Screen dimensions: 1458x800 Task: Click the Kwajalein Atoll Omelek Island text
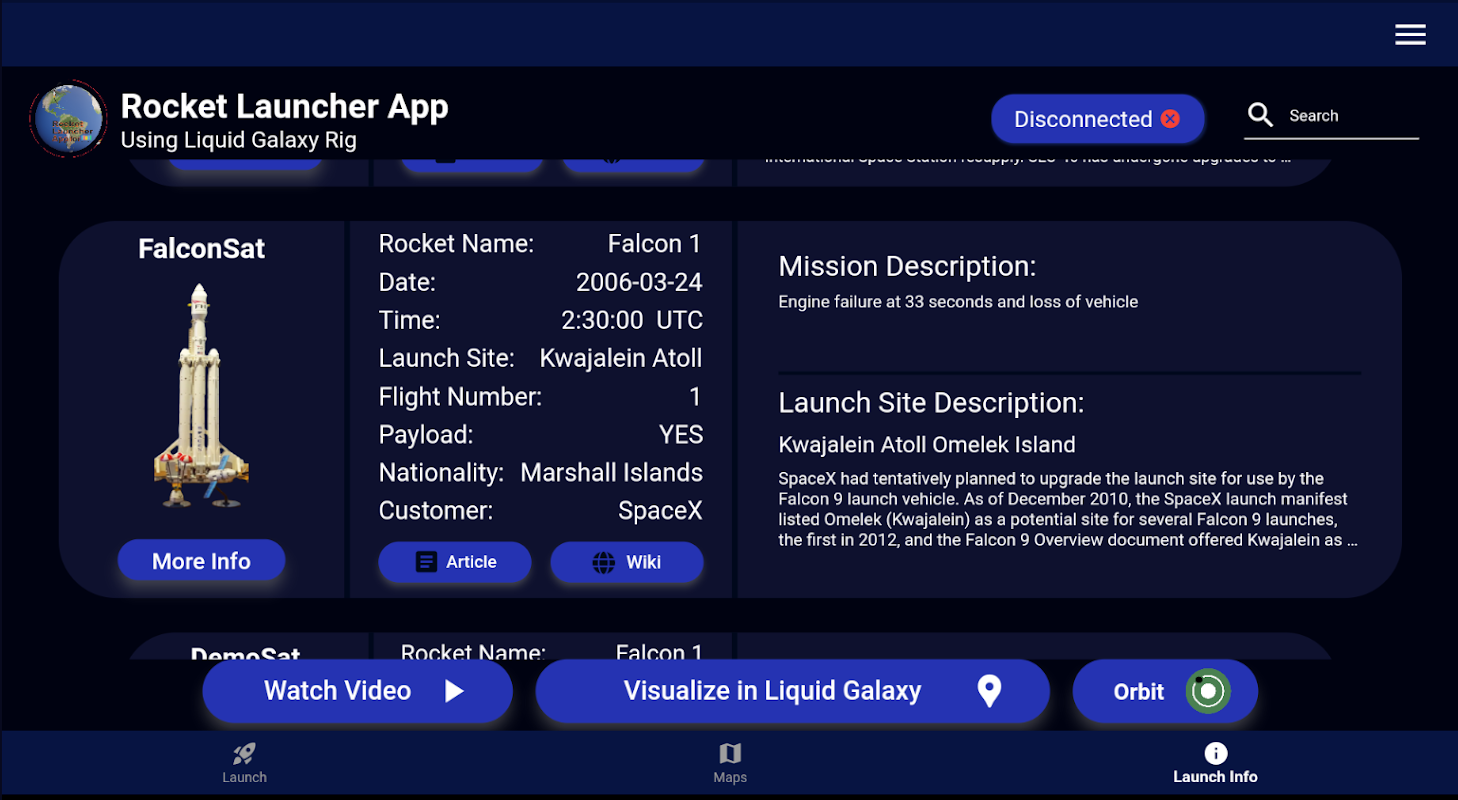[927, 445]
